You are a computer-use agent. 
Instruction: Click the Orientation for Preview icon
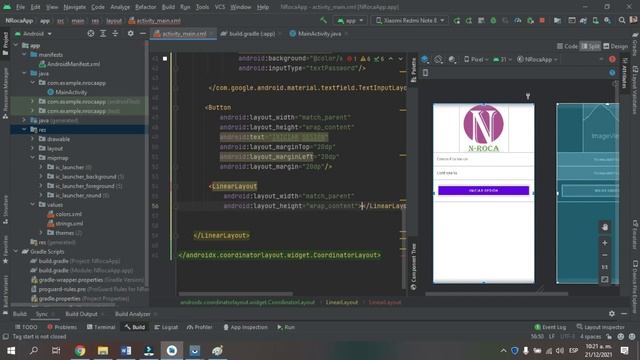pyautogui.click(x=438, y=59)
